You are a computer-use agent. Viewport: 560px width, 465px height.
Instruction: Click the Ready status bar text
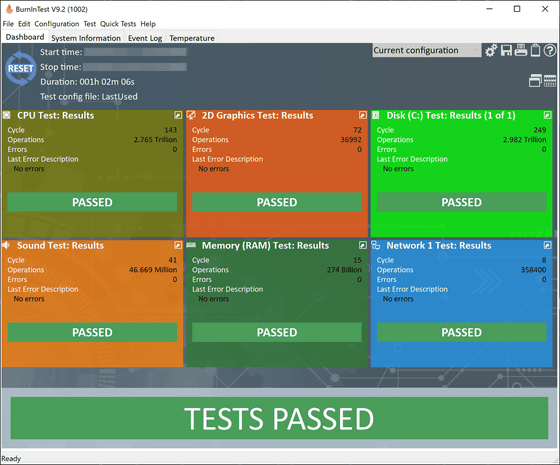[x=11, y=459]
